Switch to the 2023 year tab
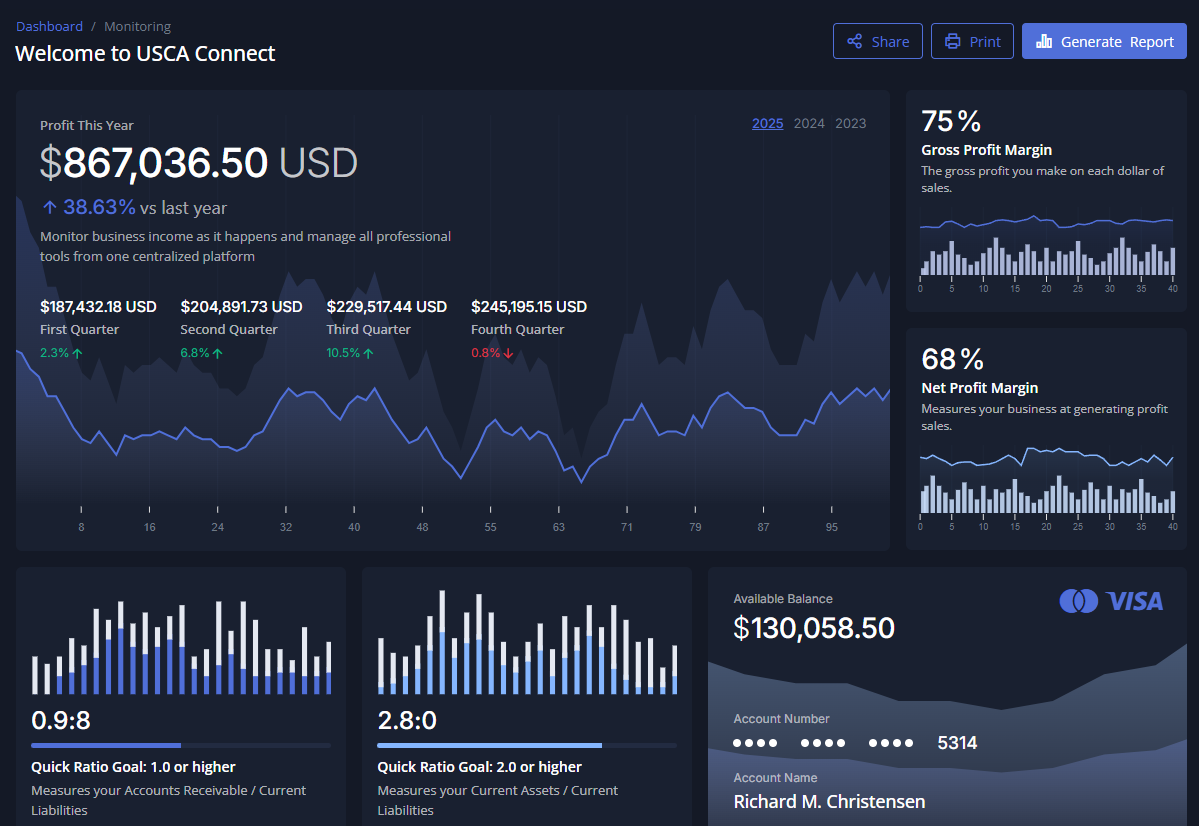Image resolution: width=1199 pixels, height=826 pixels. pyautogui.click(x=850, y=123)
